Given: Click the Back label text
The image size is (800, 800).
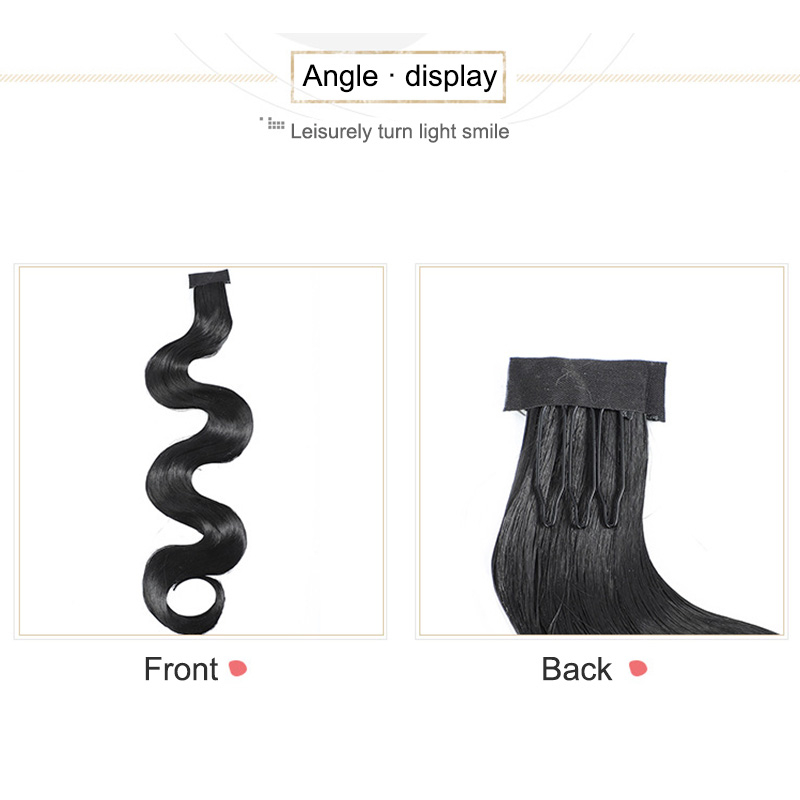Looking at the screenshot, I should pyautogui.click(x=577, y=669).
